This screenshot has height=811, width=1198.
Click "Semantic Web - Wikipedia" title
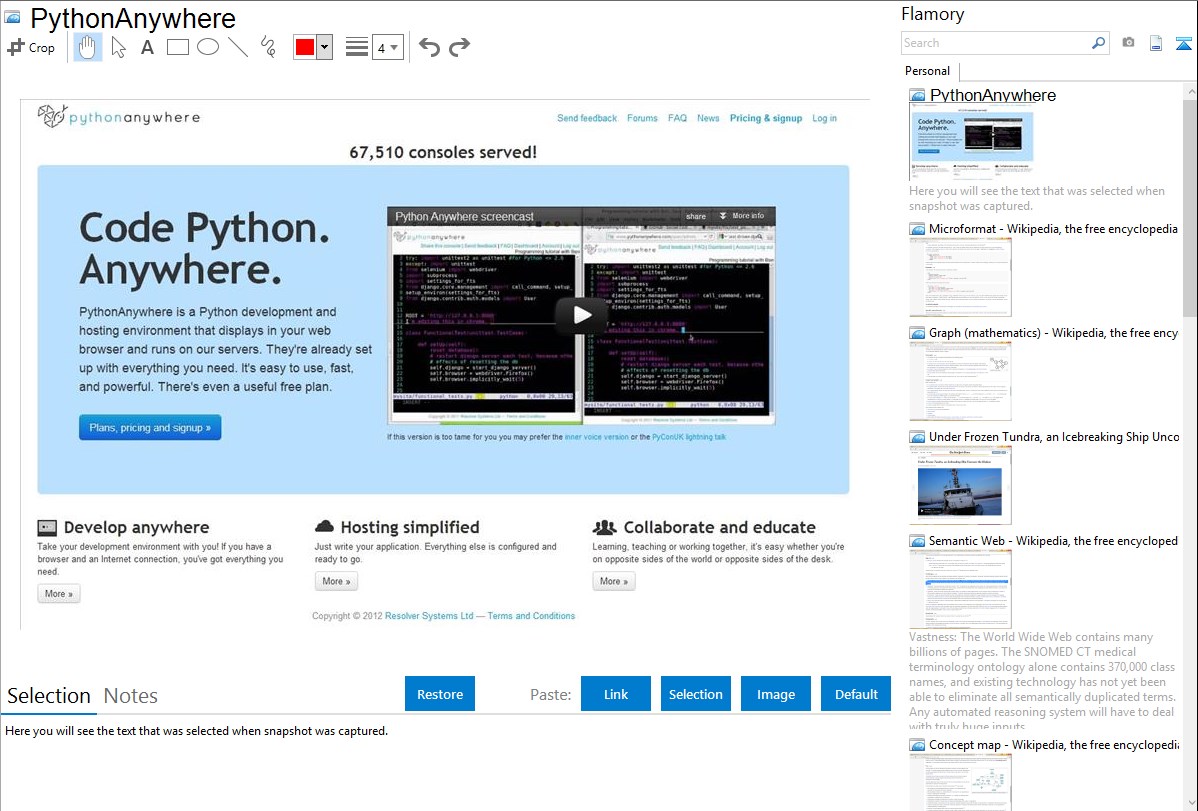coord(1053,540)
